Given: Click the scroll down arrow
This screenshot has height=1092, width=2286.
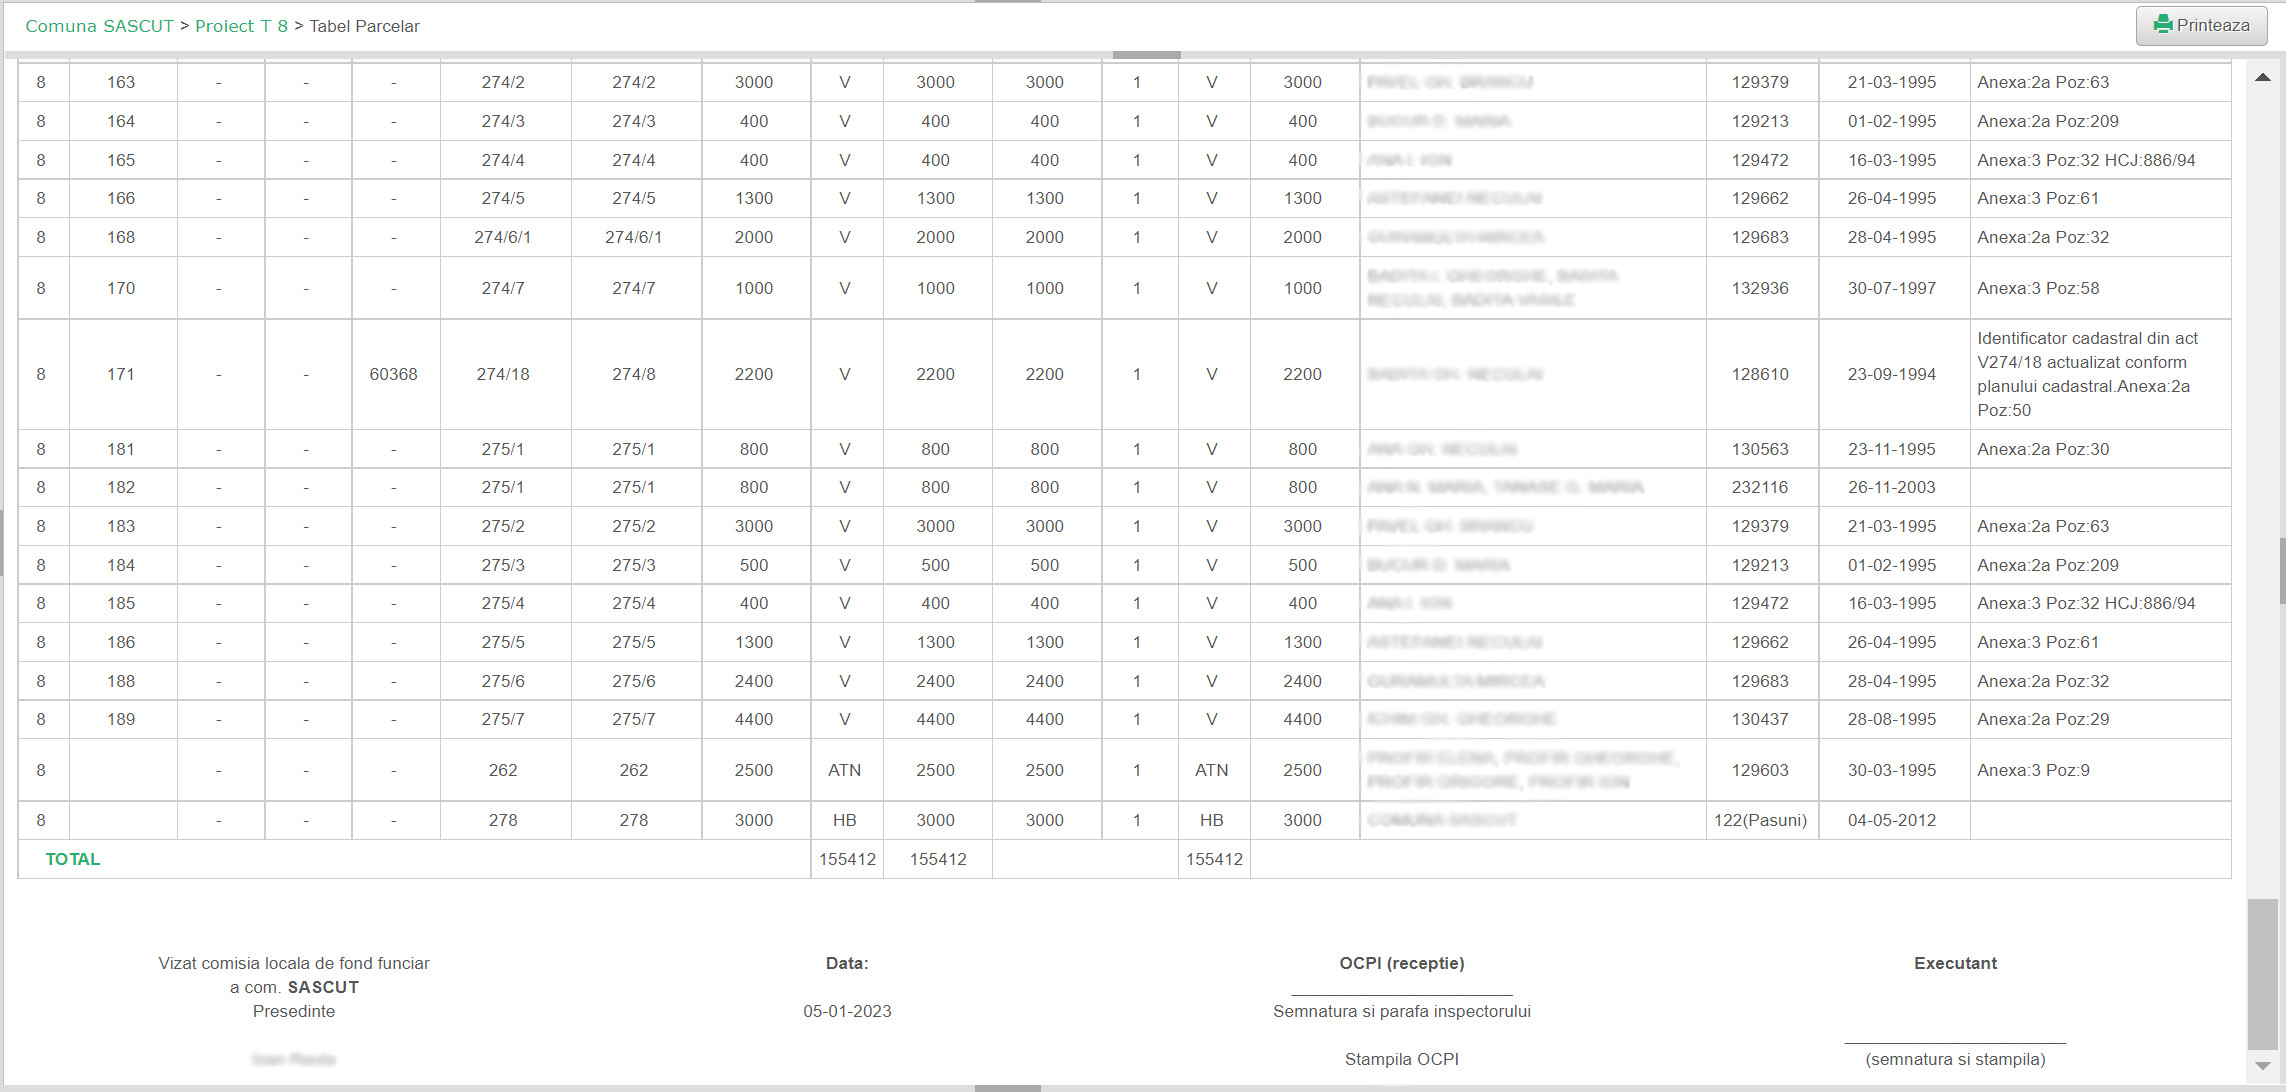Looking at the screenshot, I should (2262, 1066).
